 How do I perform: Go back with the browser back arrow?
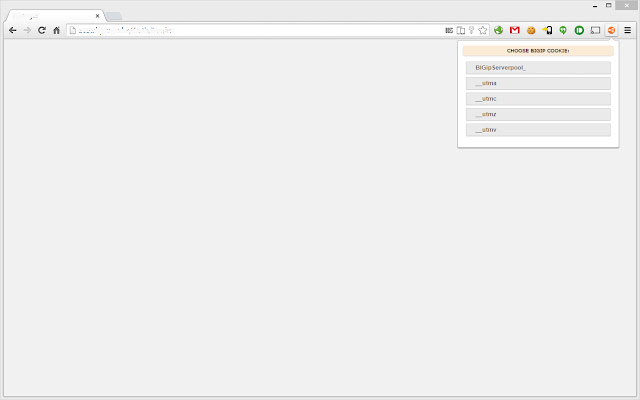pos(13,30)
